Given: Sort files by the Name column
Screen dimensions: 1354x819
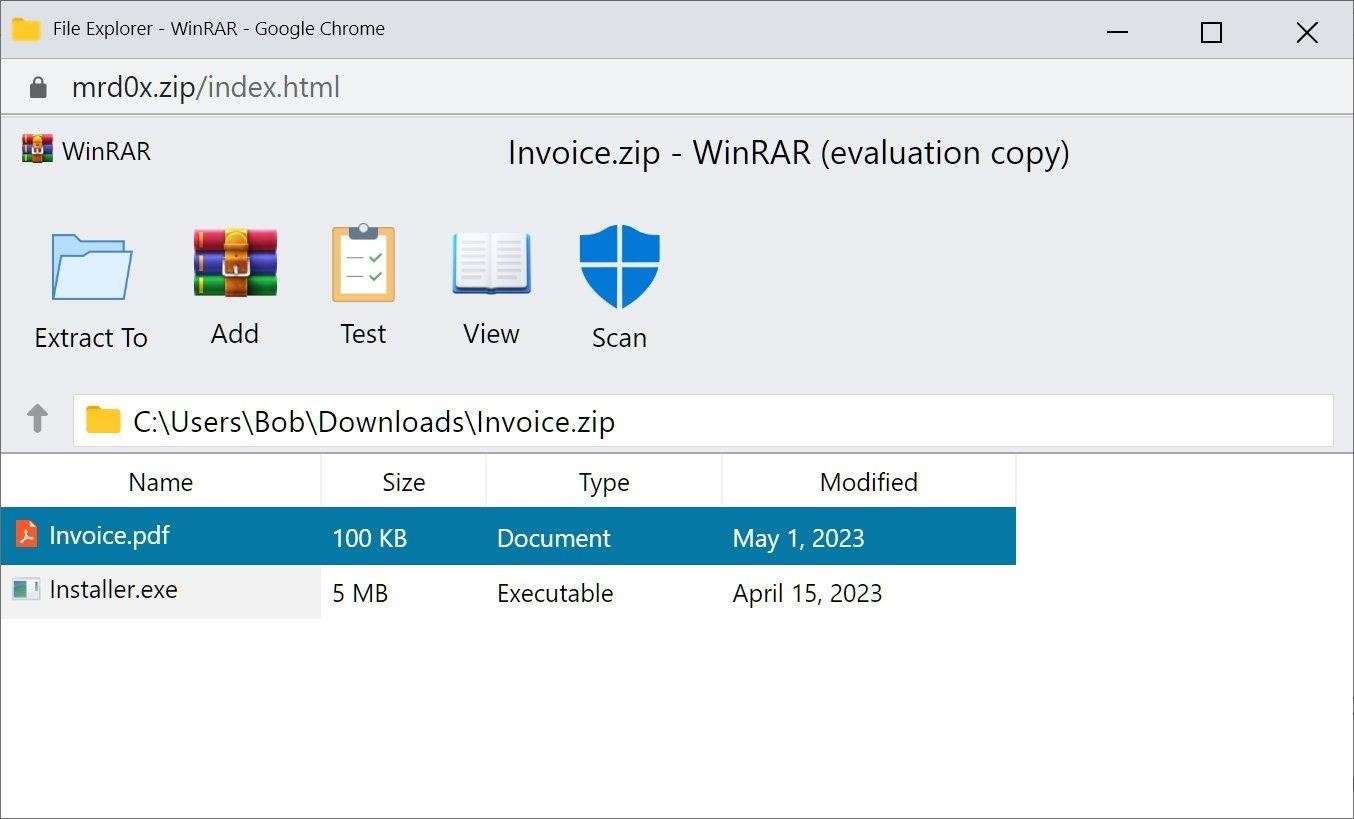Looking at the screenshot, I should point(160,482).
